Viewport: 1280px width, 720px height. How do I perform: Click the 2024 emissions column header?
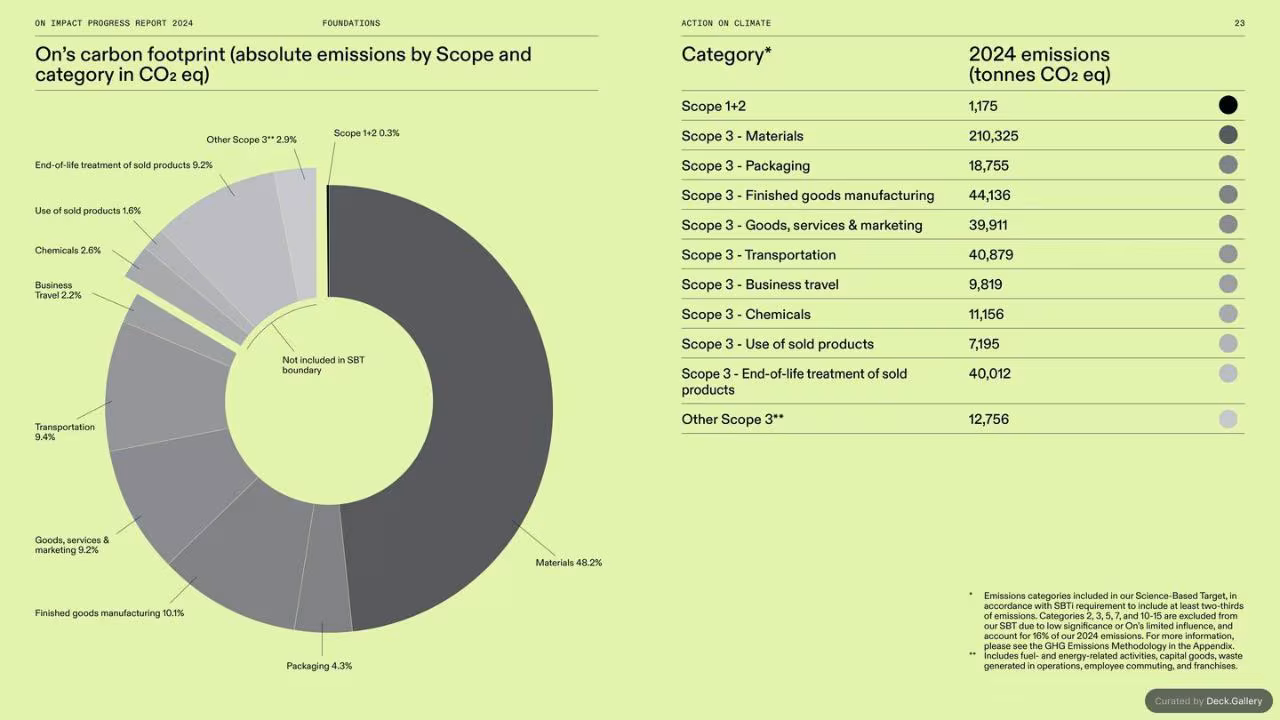point(1040,64)
